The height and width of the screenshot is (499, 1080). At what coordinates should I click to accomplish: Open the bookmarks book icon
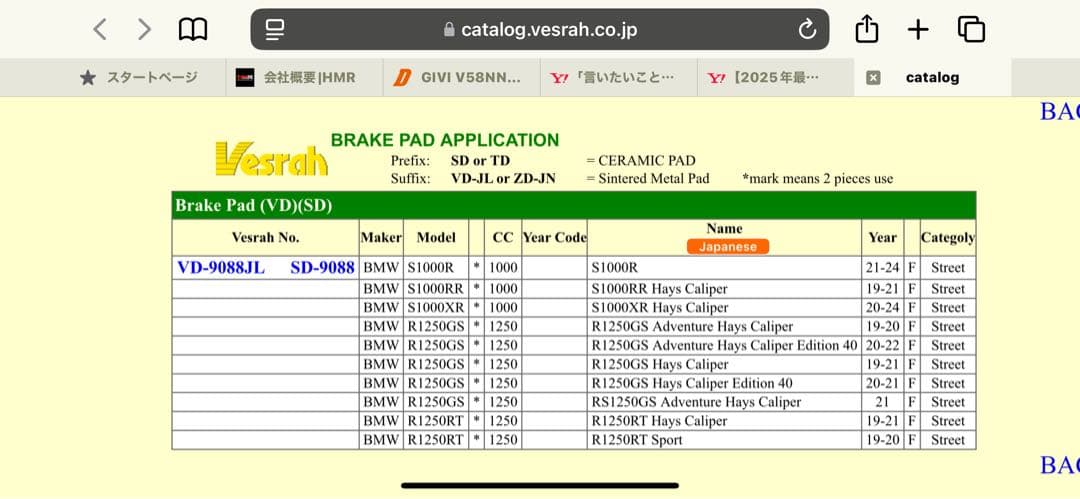click(x=192, y=29)
